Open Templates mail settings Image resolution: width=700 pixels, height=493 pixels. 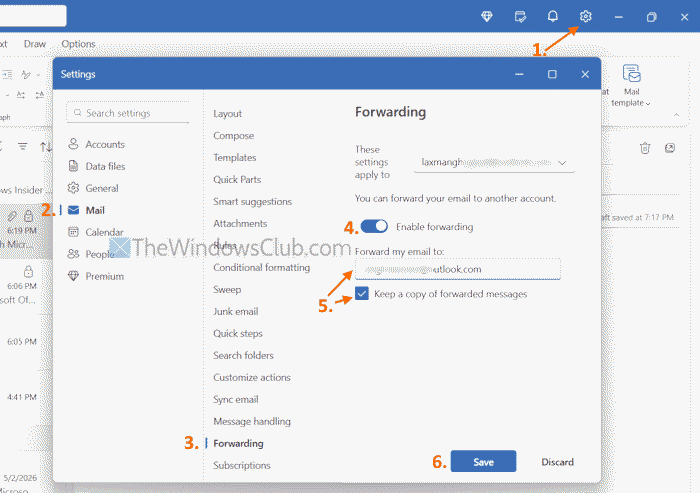click(235, 157)
